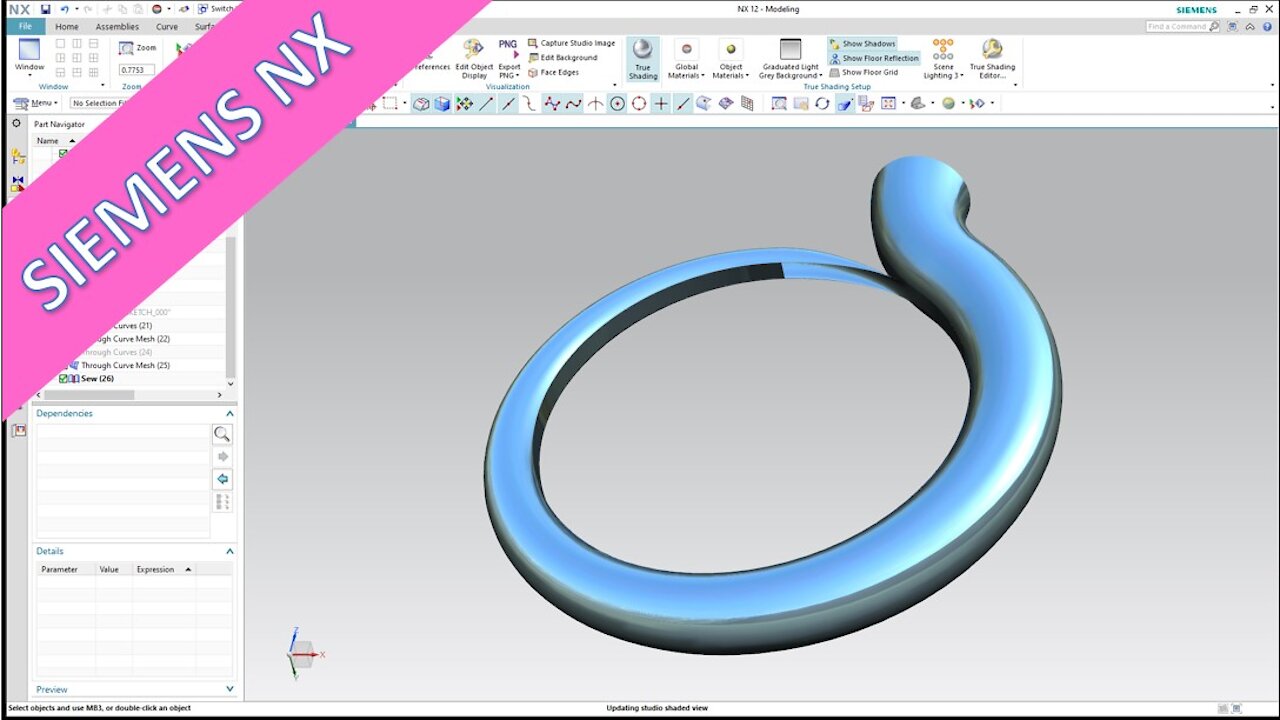The image size is (1280, 720).
Task: Select Through Curve Mesh (25) feature
Action: click(125, 365)
